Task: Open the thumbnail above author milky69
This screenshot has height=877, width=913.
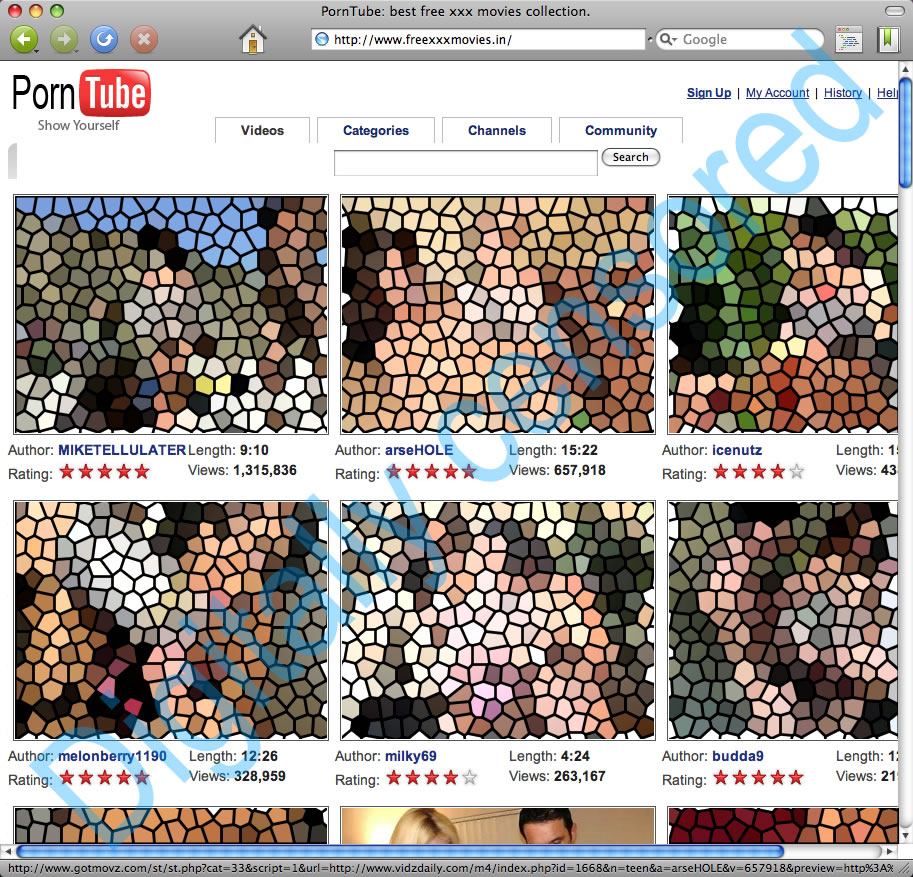Action: [498, 620]
